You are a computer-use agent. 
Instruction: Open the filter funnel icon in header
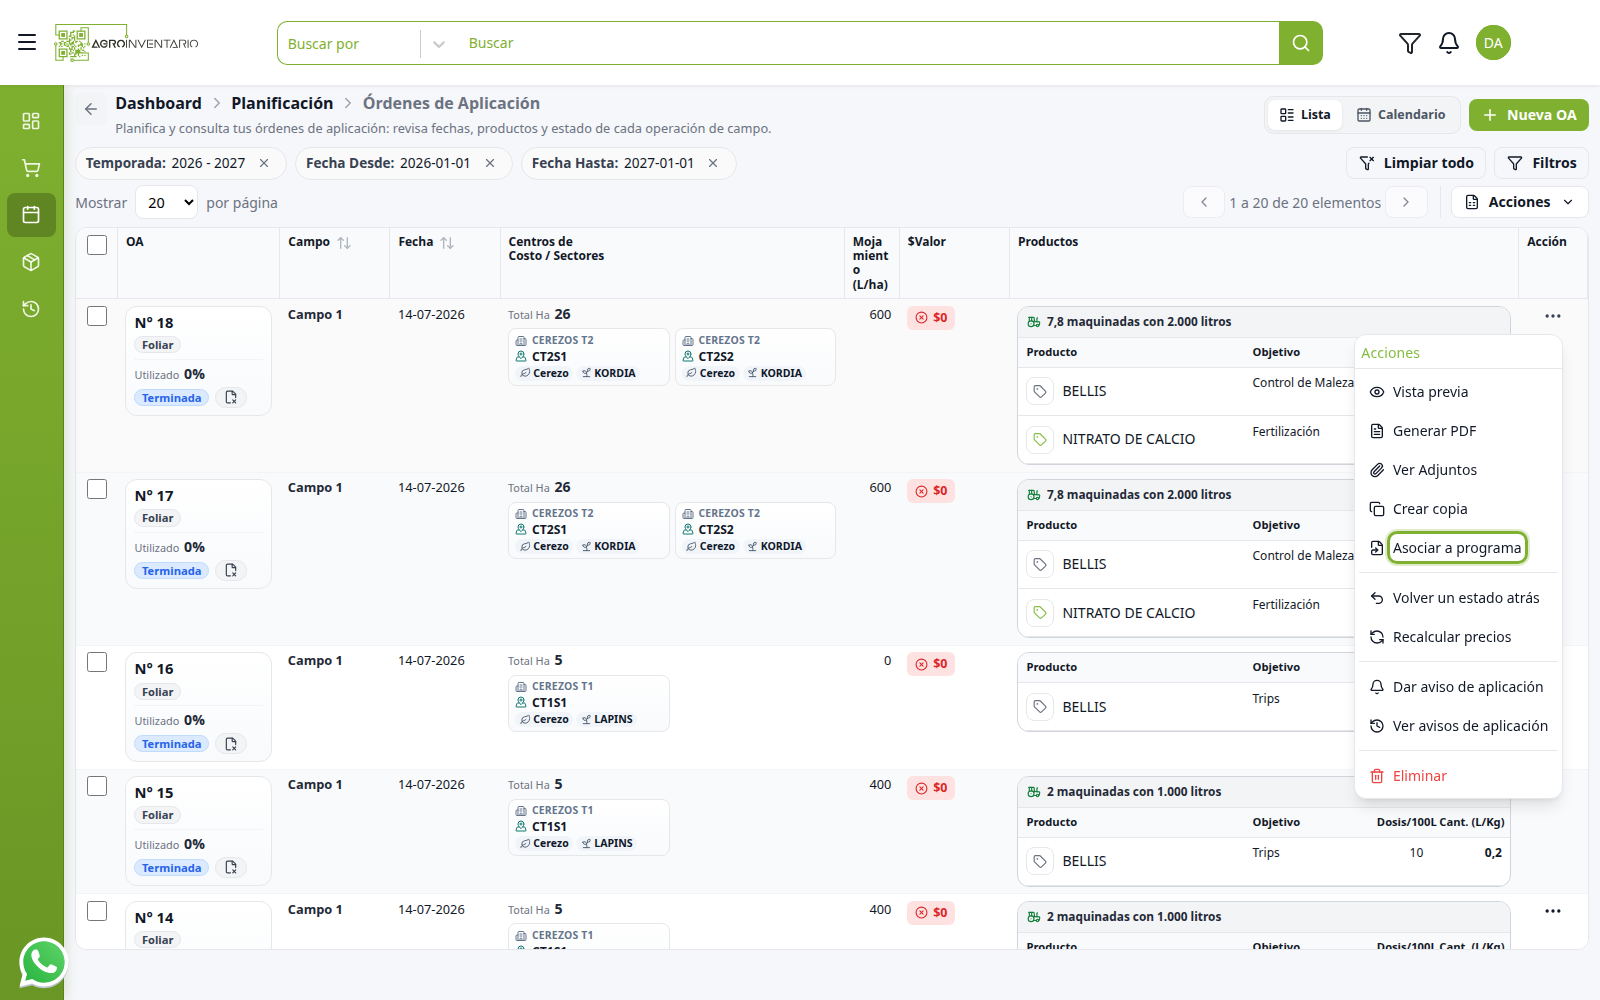tap(1409, 43)
